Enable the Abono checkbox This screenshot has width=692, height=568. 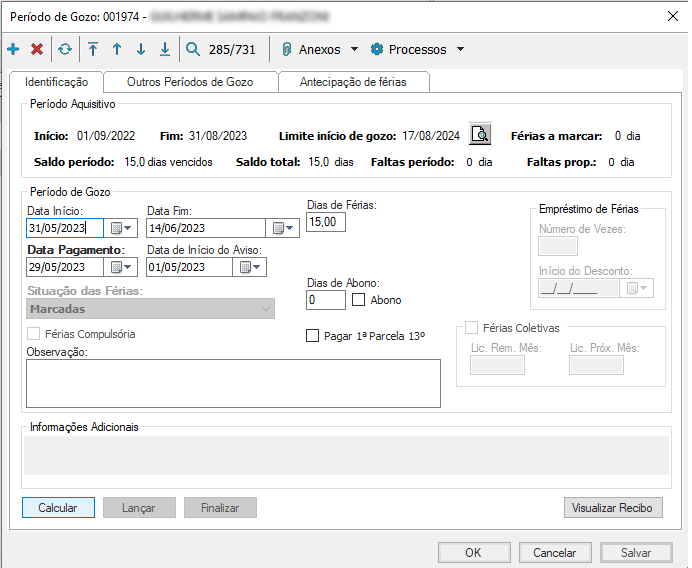click(x=359, y=300)
